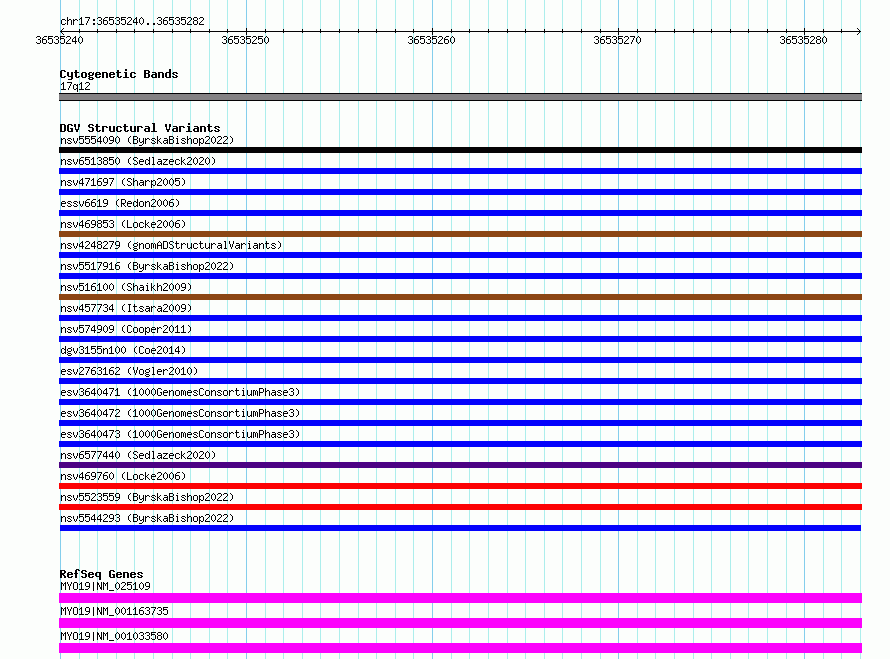Click the blue bar under nsv574909

[x=460, y=339]
